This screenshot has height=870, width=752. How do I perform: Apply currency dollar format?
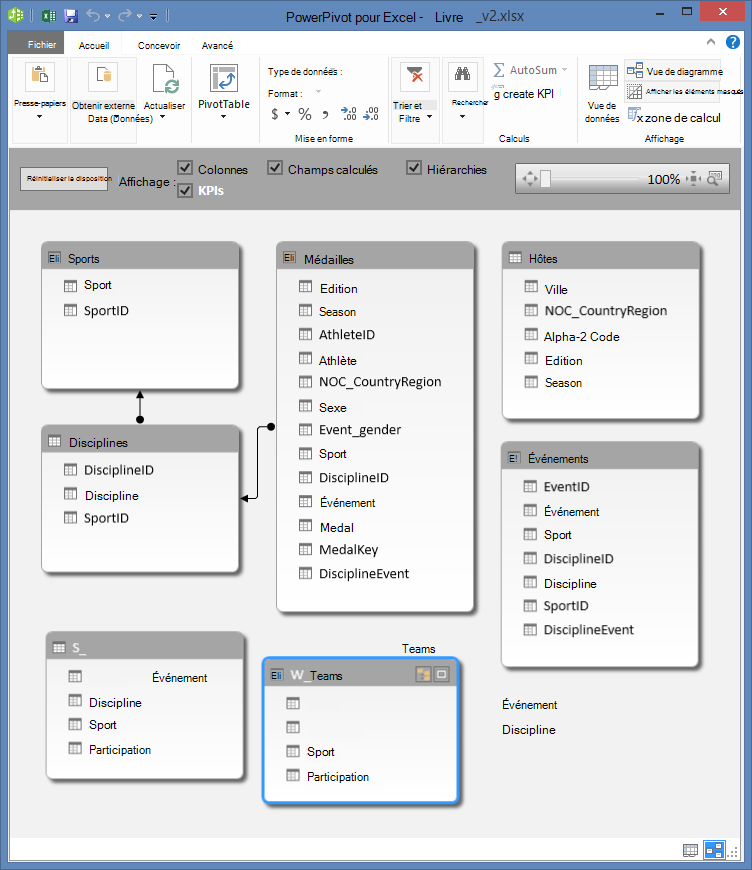point(275,114)
